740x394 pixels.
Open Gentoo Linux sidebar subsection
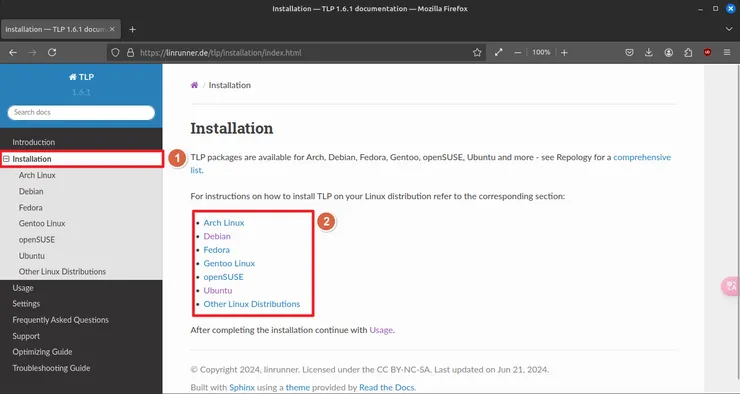pyautogui.click(x=42, y=224)
